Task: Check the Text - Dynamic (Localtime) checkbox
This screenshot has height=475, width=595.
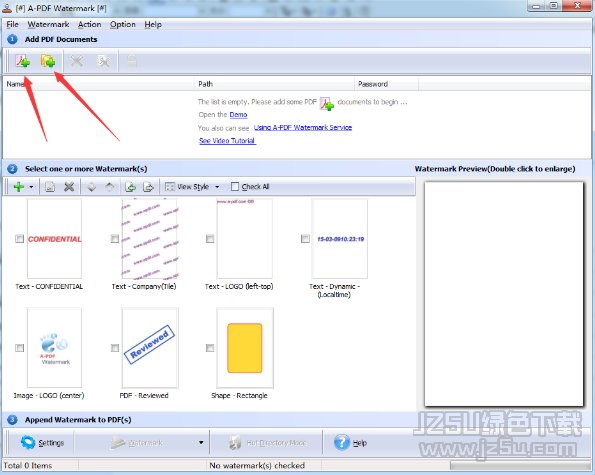Action: point(305,239)
